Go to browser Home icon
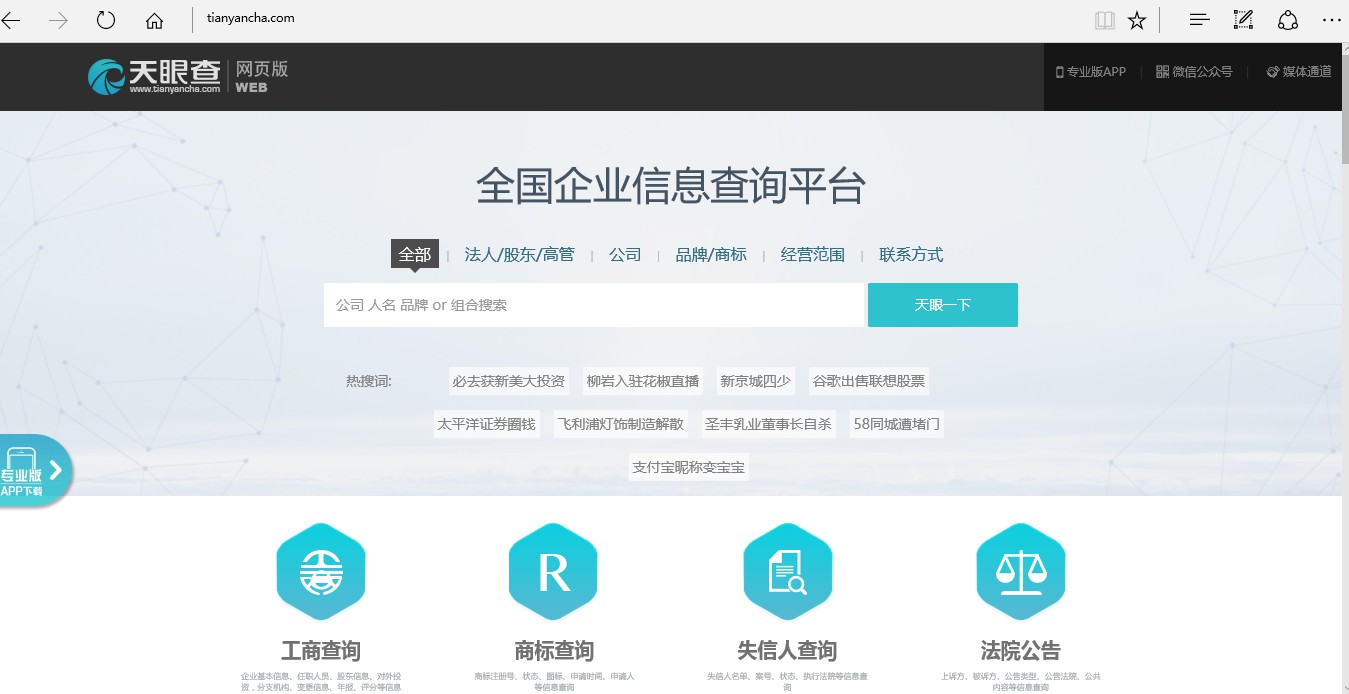Viewport: 1349px width, 694px height. point(154,20)
